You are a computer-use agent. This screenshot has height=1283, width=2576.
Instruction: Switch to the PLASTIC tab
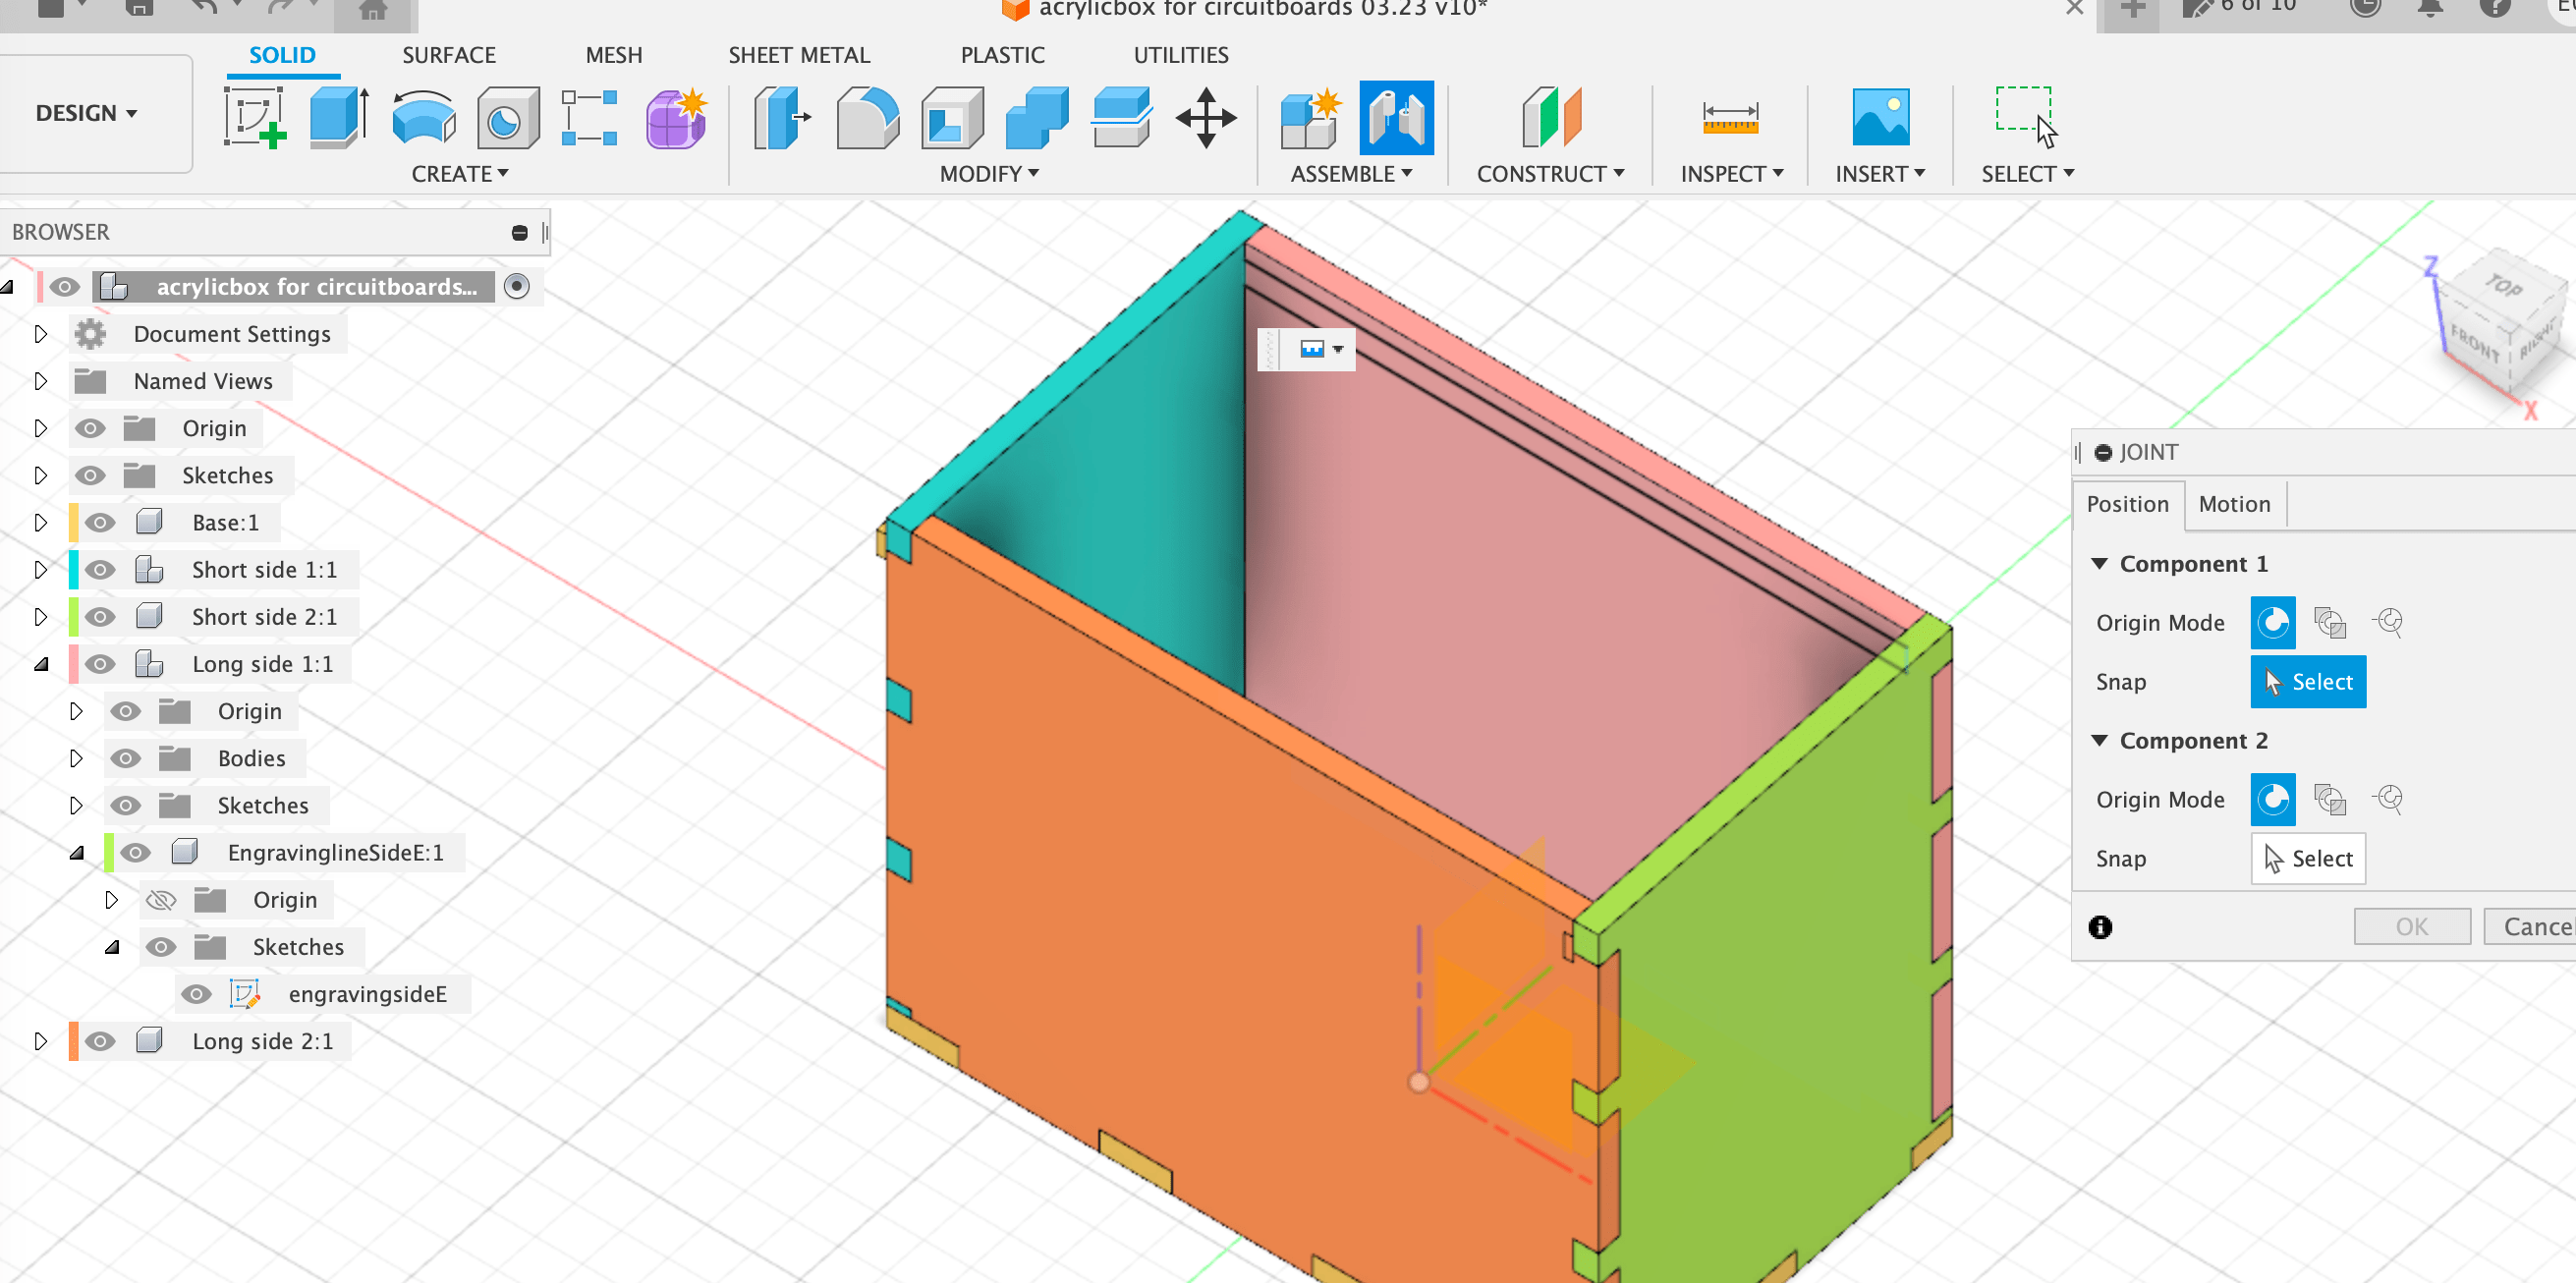pos(1002,55)
